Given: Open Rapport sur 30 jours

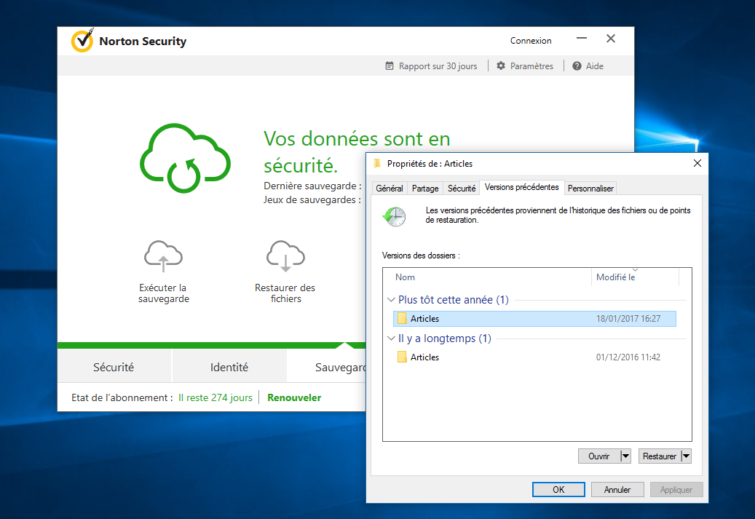Looking at the screenshot, I should point(437,66).
